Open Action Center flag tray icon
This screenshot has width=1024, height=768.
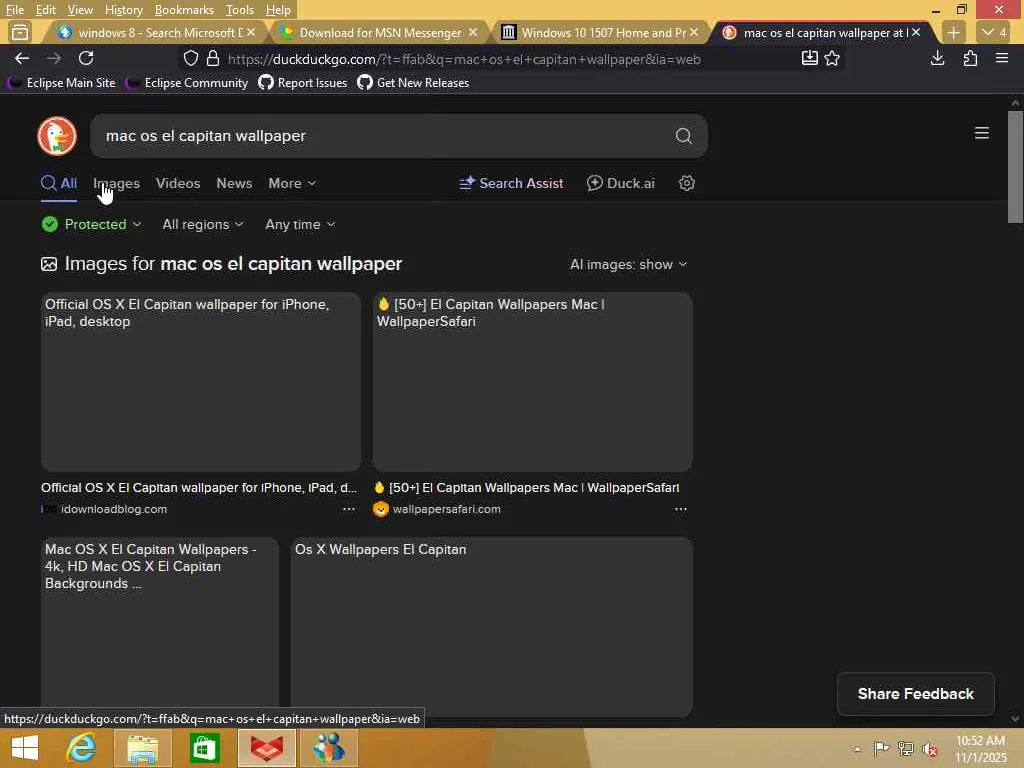(x=881, y=748)
